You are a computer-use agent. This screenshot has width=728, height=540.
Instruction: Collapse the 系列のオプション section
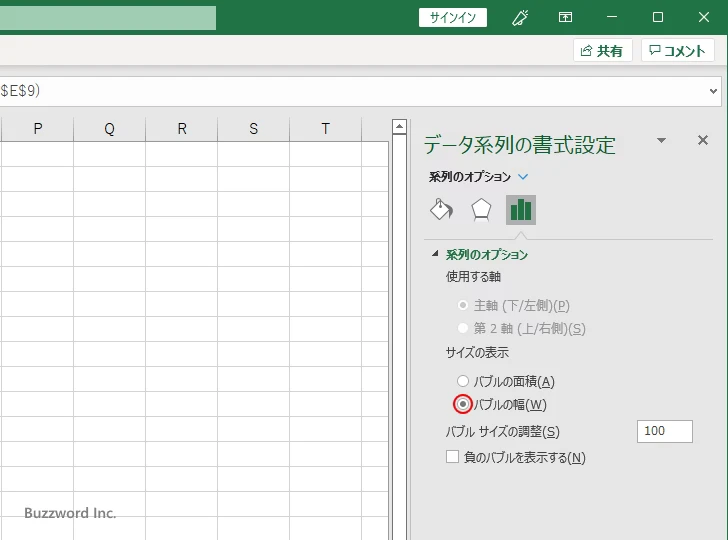pyautogui.click(x=435, y=254)
